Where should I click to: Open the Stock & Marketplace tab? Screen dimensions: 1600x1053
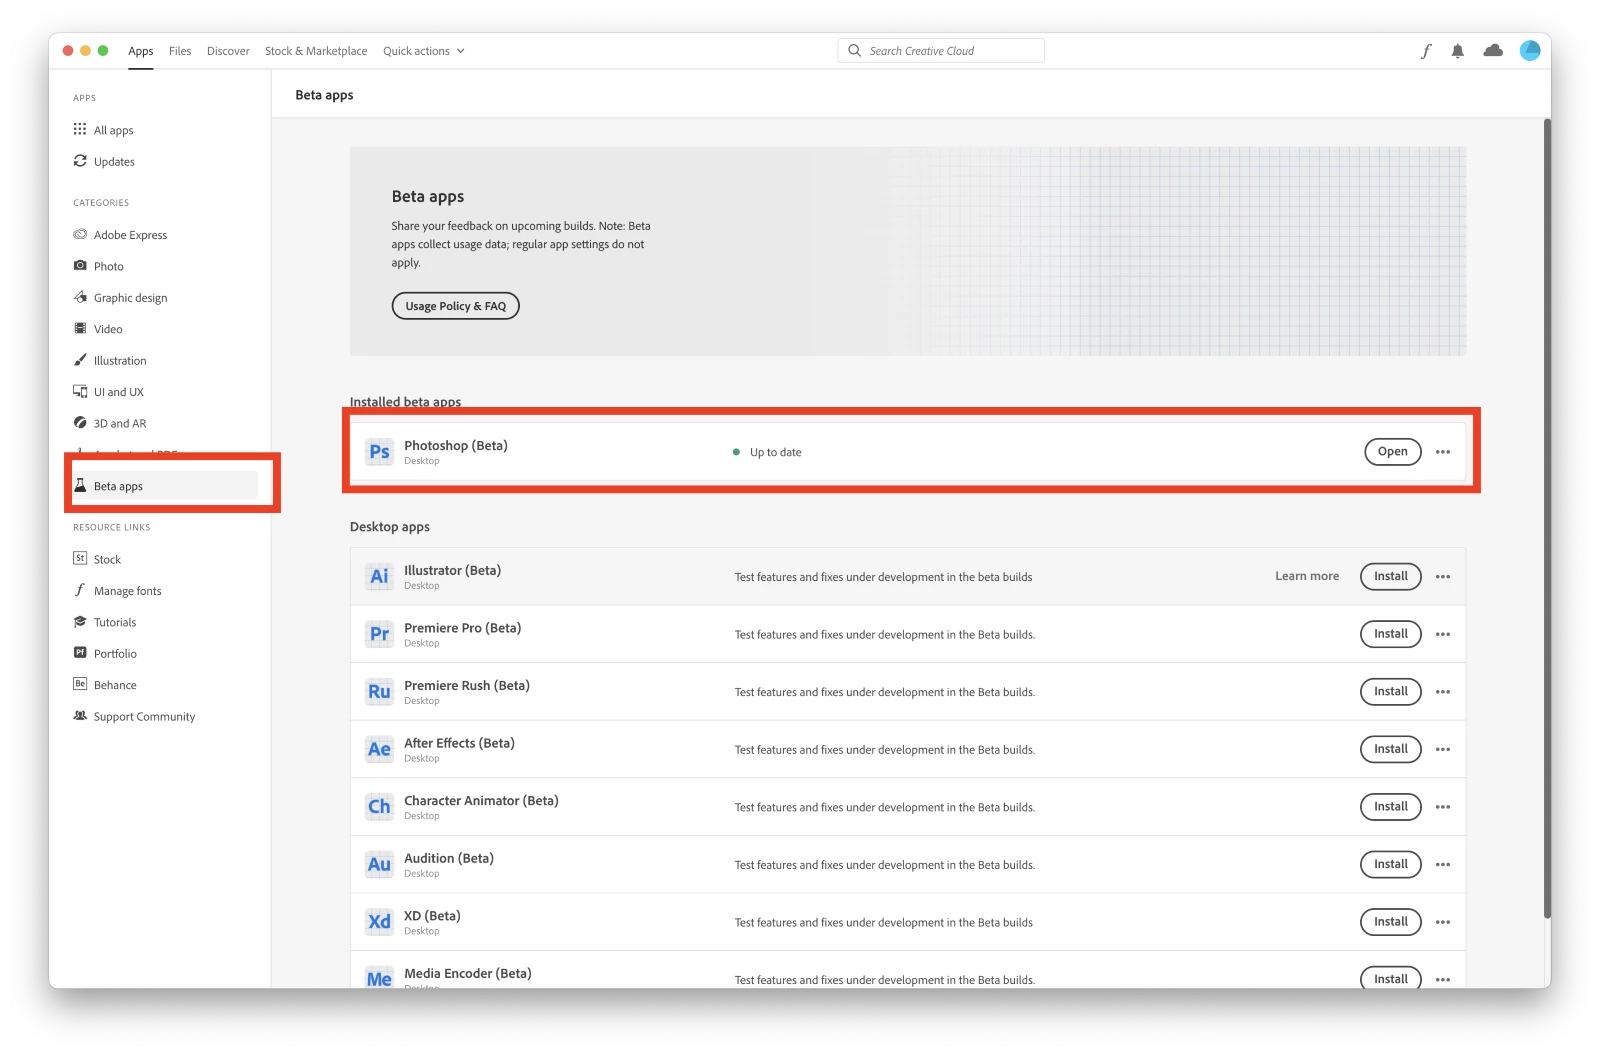coord(316,51)
